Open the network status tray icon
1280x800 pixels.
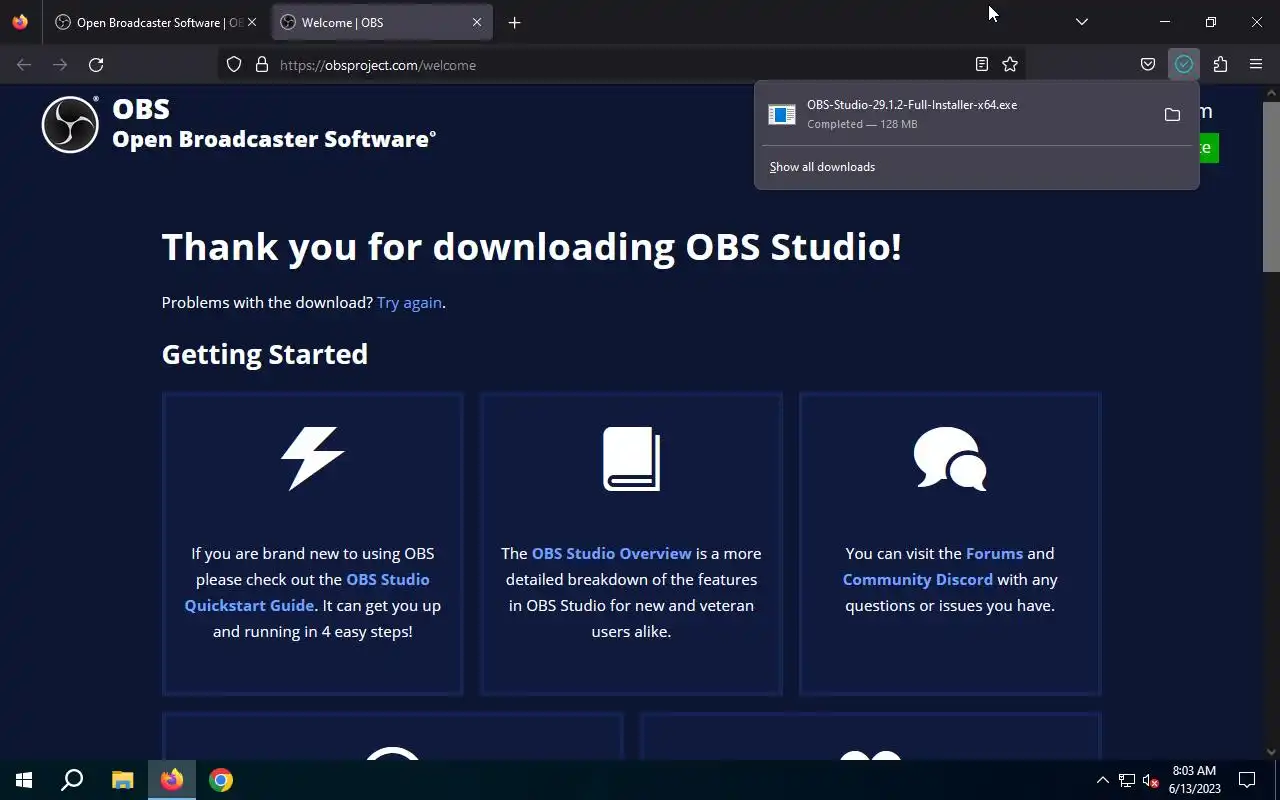[x=1127, y=780]
